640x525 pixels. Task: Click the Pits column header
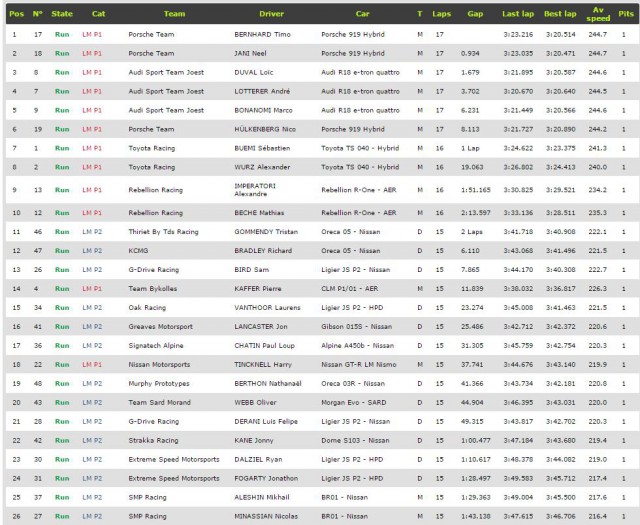pyautogui.click(x=626, y=13)
